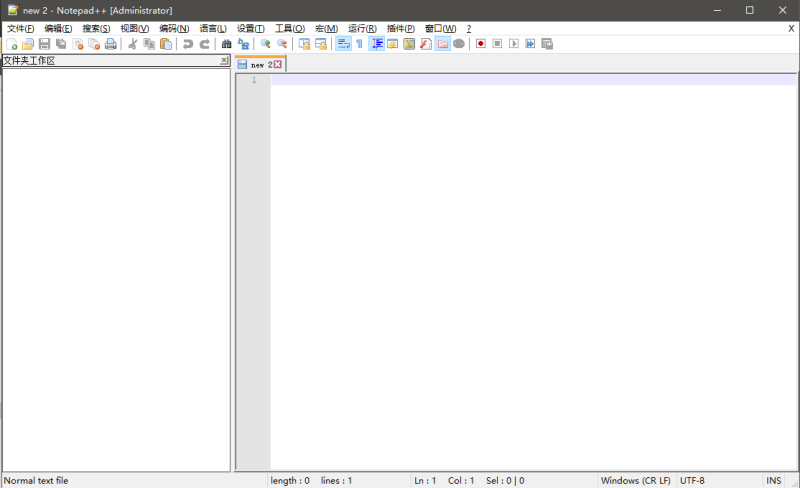800x488 pixels.
Task: Toggle the indent guide toolbar button
Action: tap(376, 44)
